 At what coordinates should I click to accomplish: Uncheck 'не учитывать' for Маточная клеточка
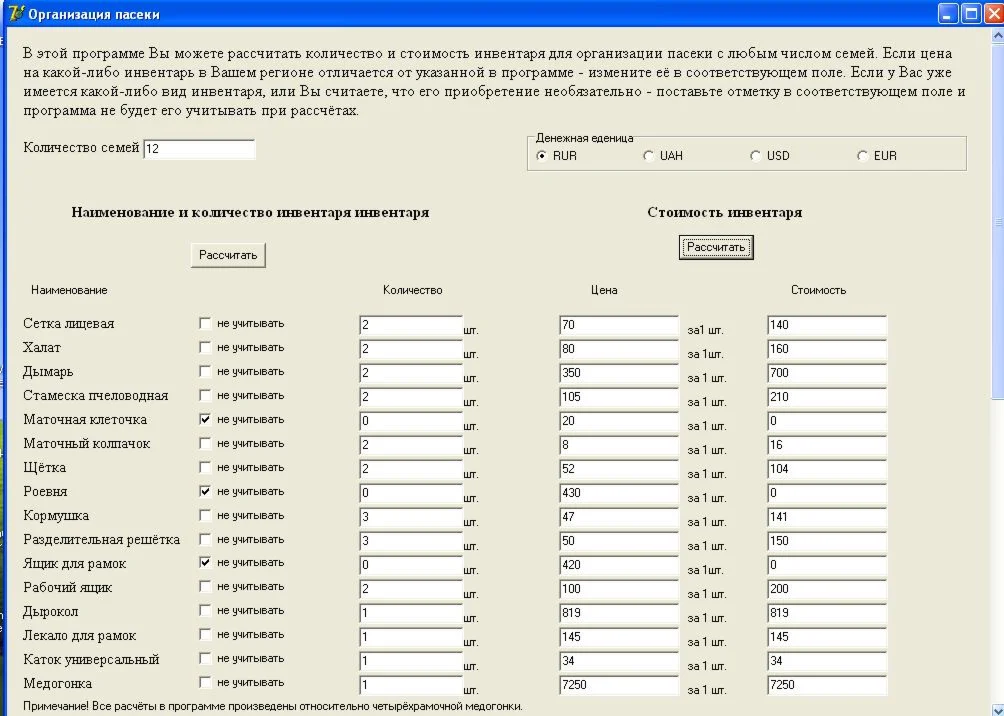click(205, 419)
